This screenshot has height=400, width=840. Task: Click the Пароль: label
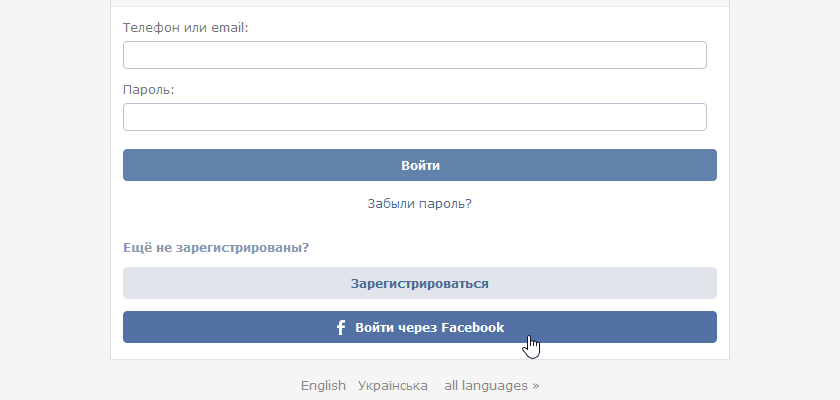click(x=149, y=89)
